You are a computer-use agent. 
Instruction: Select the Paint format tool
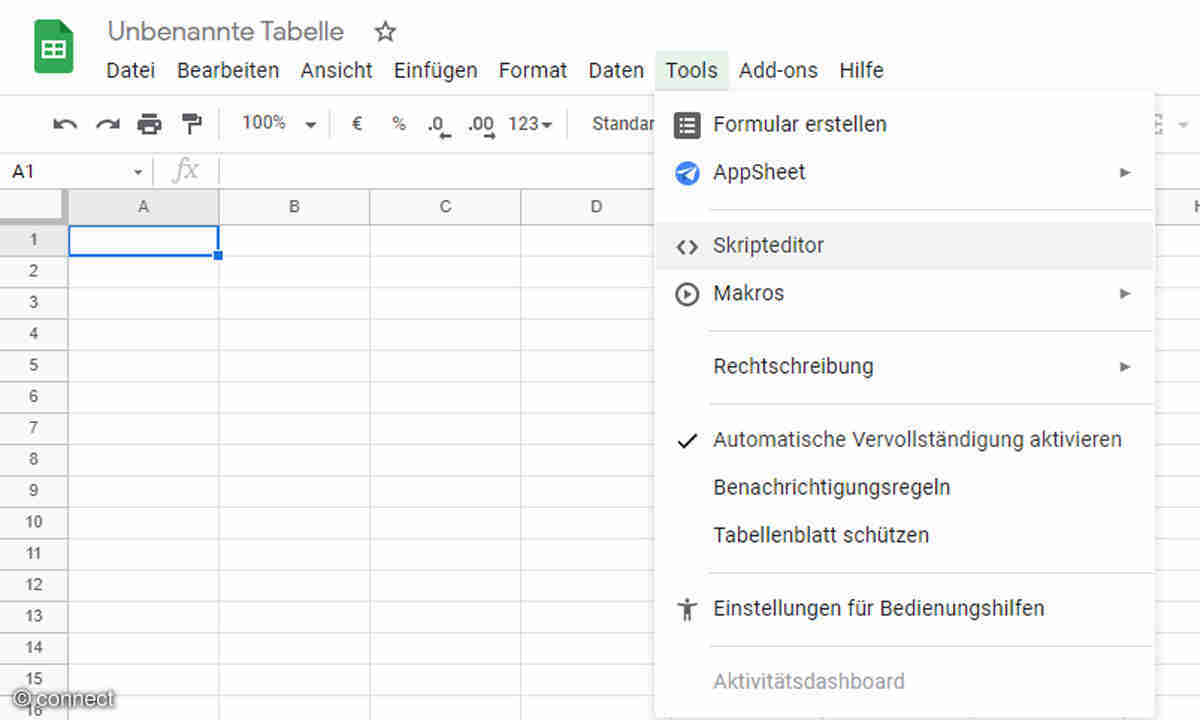point(190,123)
